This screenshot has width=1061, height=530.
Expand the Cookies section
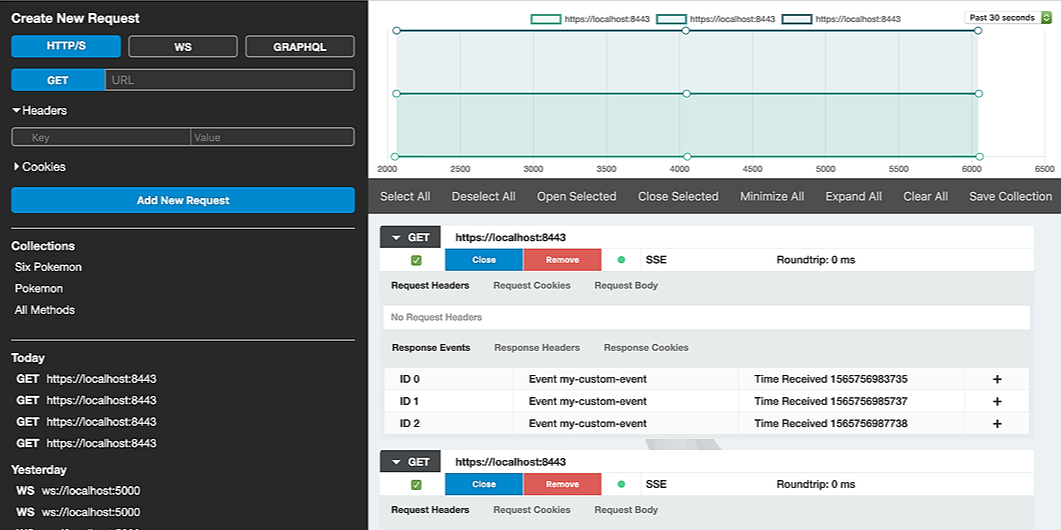[x=39, y=167]
